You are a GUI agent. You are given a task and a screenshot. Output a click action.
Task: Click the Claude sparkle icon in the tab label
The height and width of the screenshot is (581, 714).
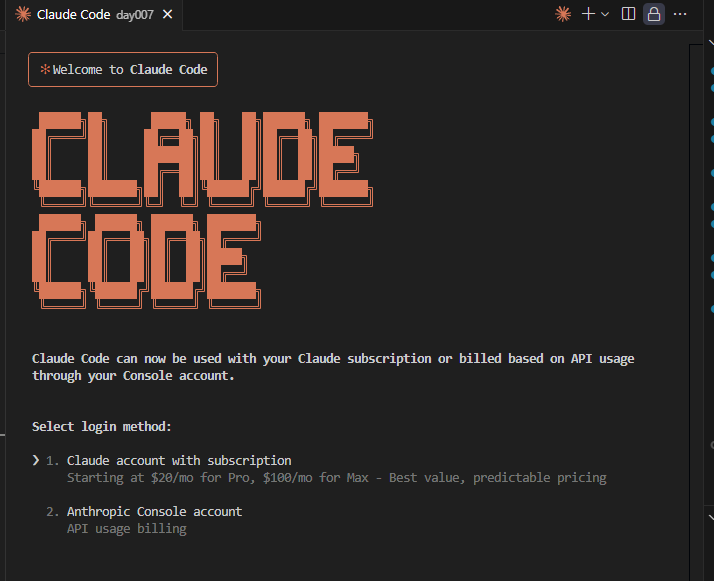point(23,15)
